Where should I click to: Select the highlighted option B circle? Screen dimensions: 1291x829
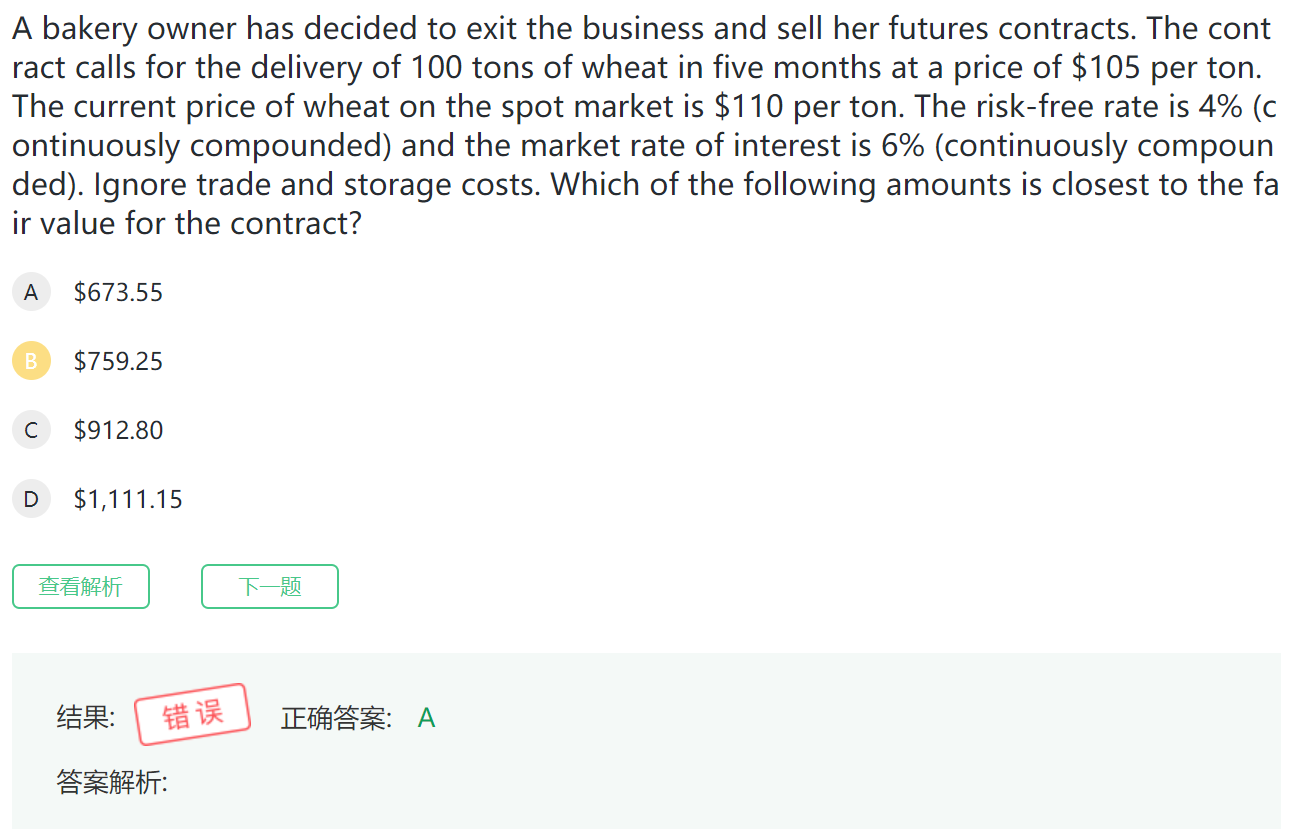[31, 361]
